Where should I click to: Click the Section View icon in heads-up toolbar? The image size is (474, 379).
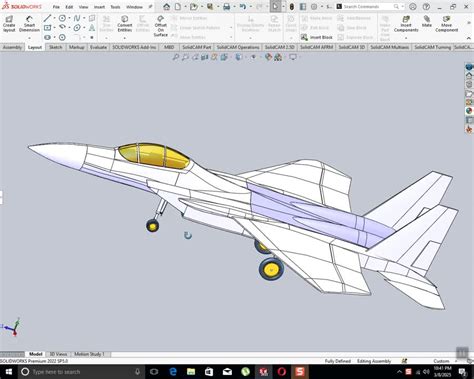tap(205, 57)
